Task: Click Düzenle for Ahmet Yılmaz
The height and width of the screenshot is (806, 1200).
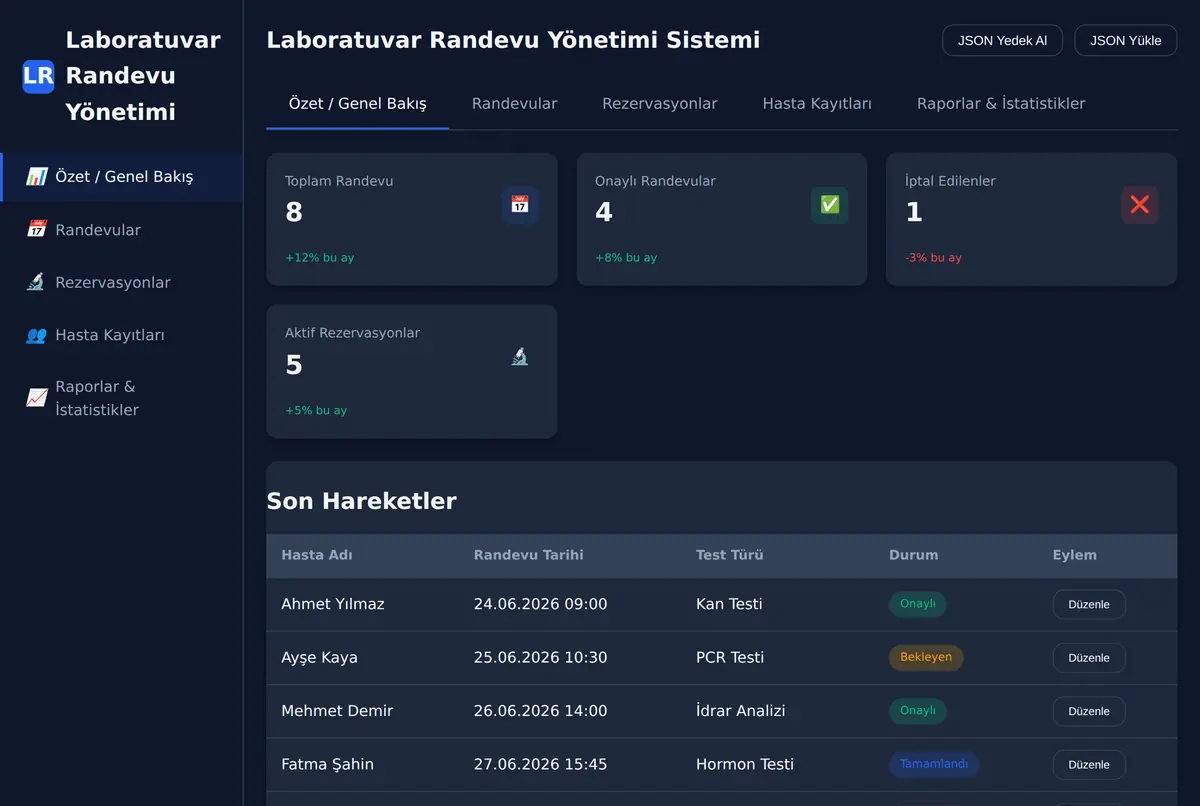Action: tap(1089, 604)
